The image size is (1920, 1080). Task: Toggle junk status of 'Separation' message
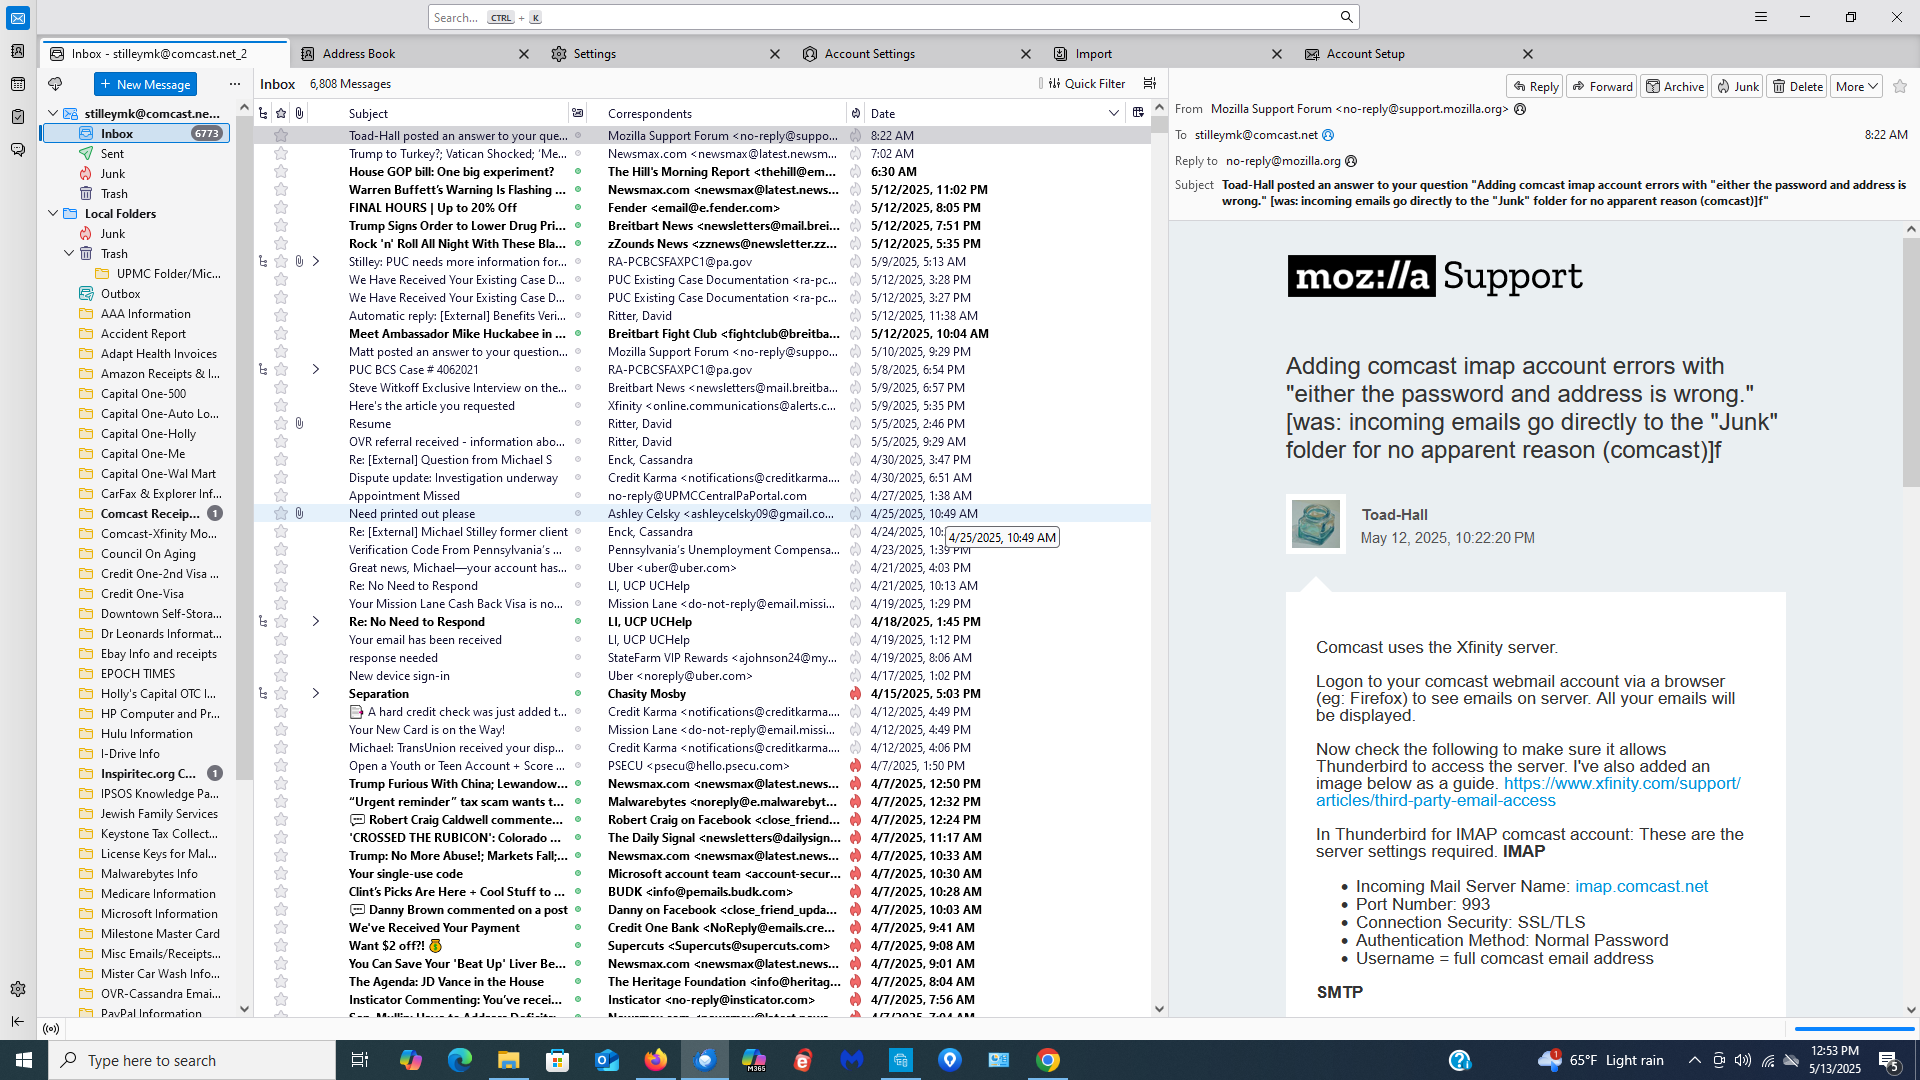coord(856,694)
